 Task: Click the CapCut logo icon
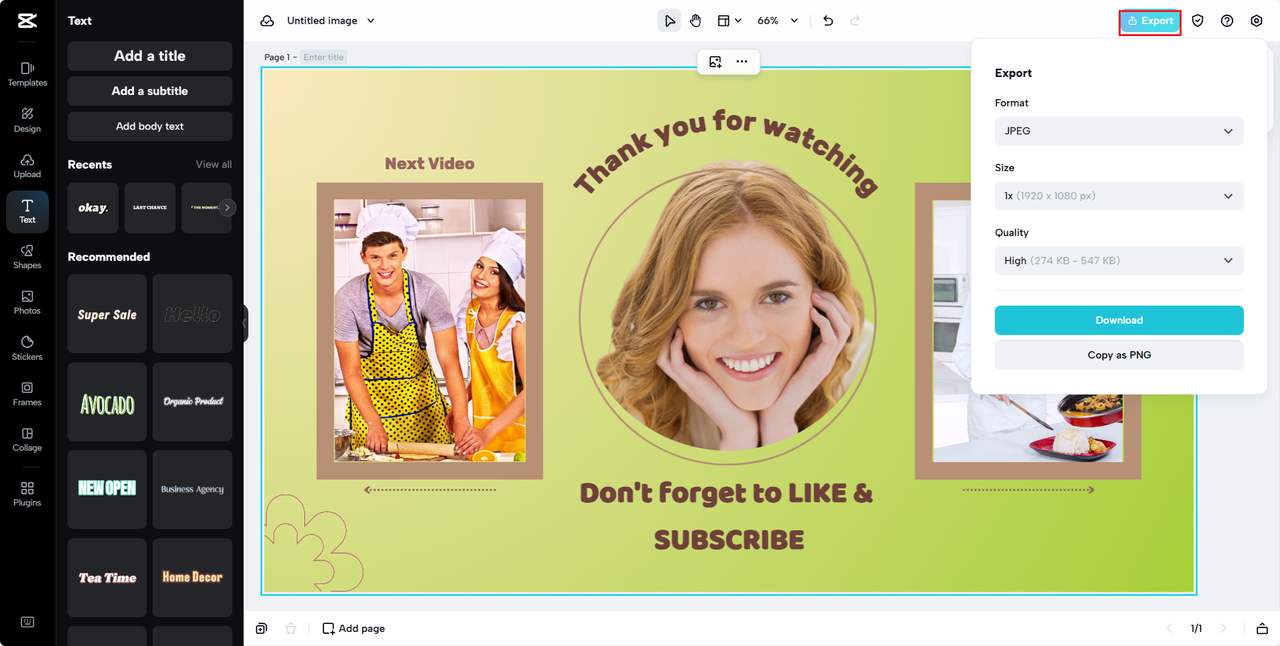click(27, 20)
